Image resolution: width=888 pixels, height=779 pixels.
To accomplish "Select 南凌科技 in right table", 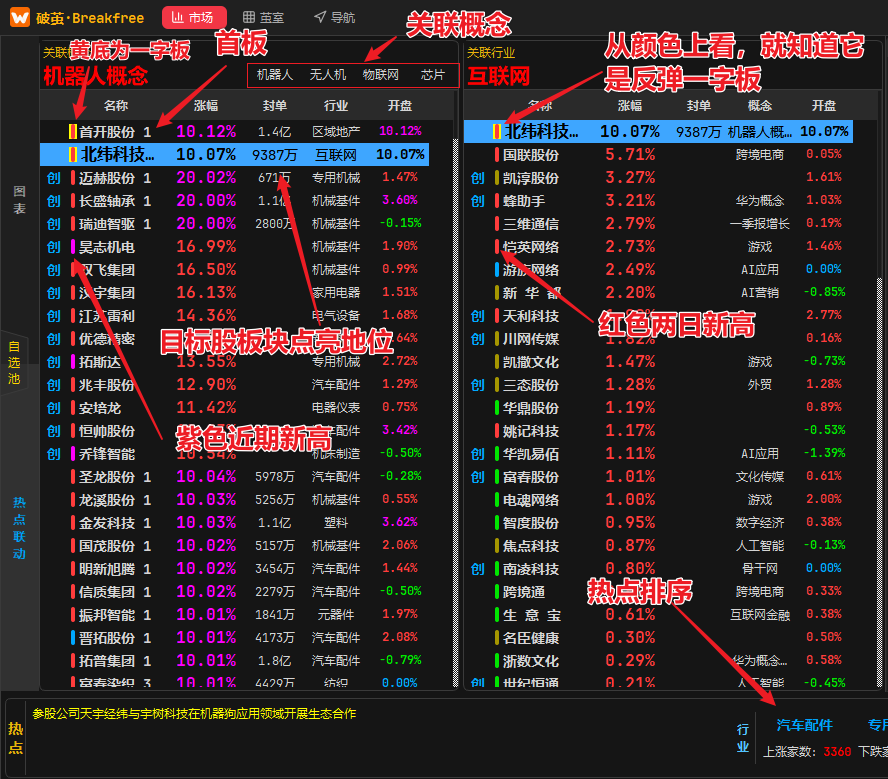I will (x=531, y=569).
